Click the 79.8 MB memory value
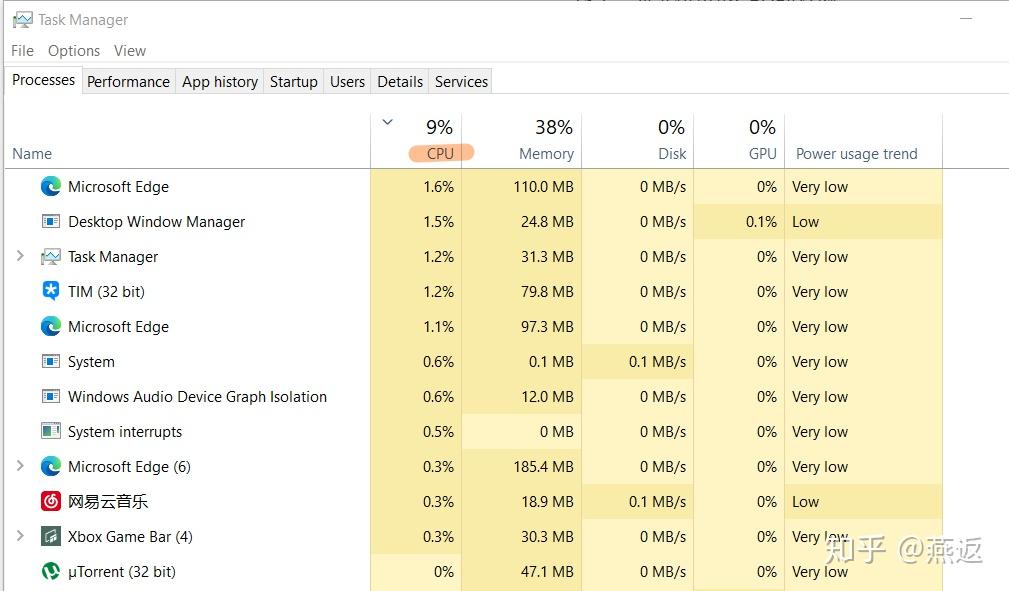 point(547,292)
